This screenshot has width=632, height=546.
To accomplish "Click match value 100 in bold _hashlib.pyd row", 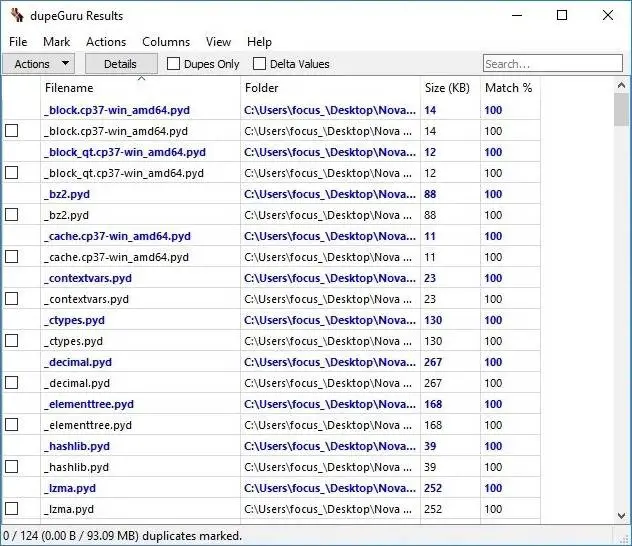I will (493, 446).
